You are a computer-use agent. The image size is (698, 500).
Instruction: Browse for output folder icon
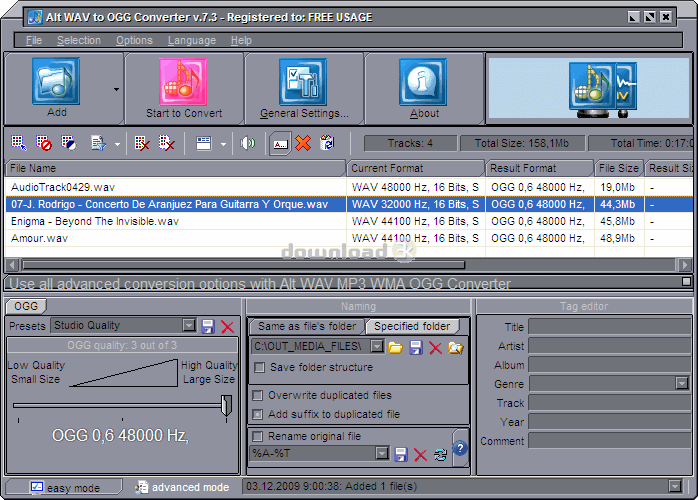395,347
